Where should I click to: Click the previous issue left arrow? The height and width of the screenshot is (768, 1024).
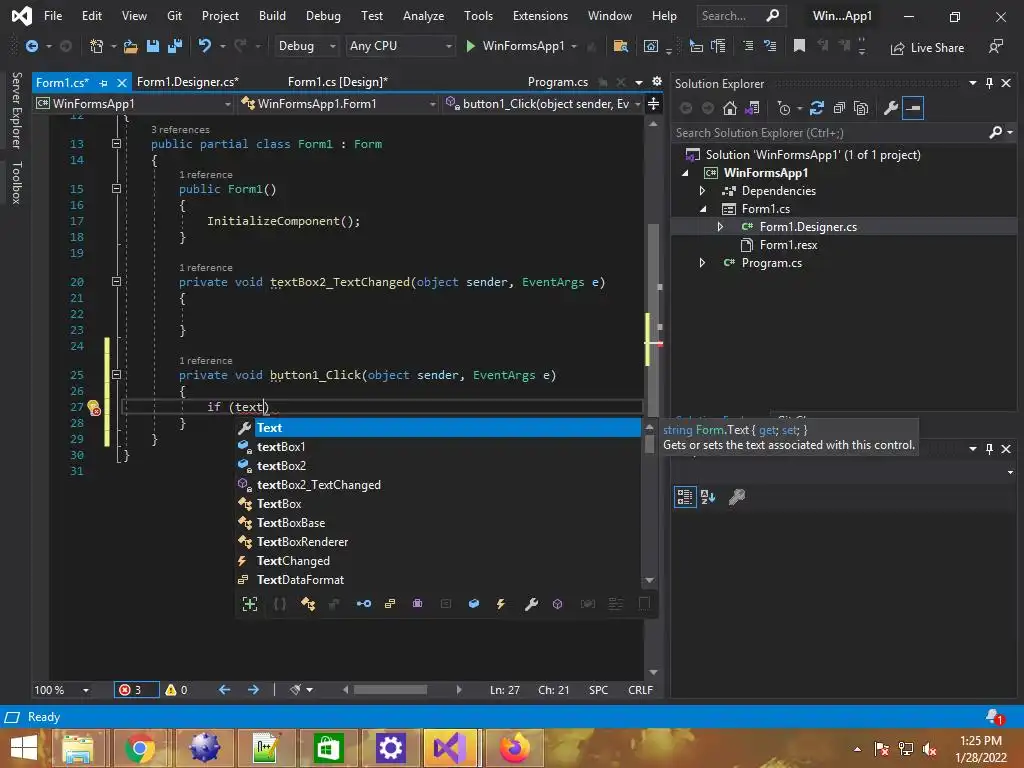225,690
